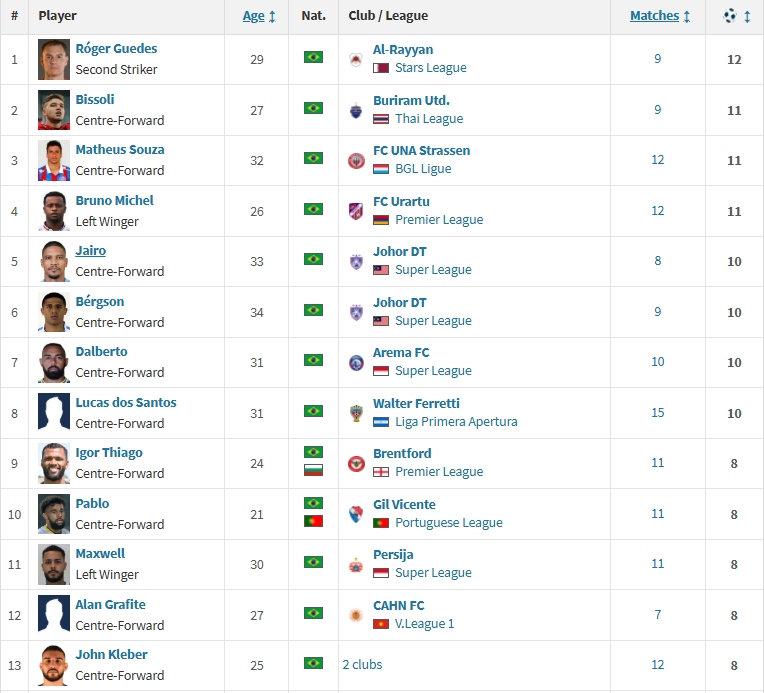Sort table by Age column
This screenshot has width=764, height=693.
click(256, 16)
